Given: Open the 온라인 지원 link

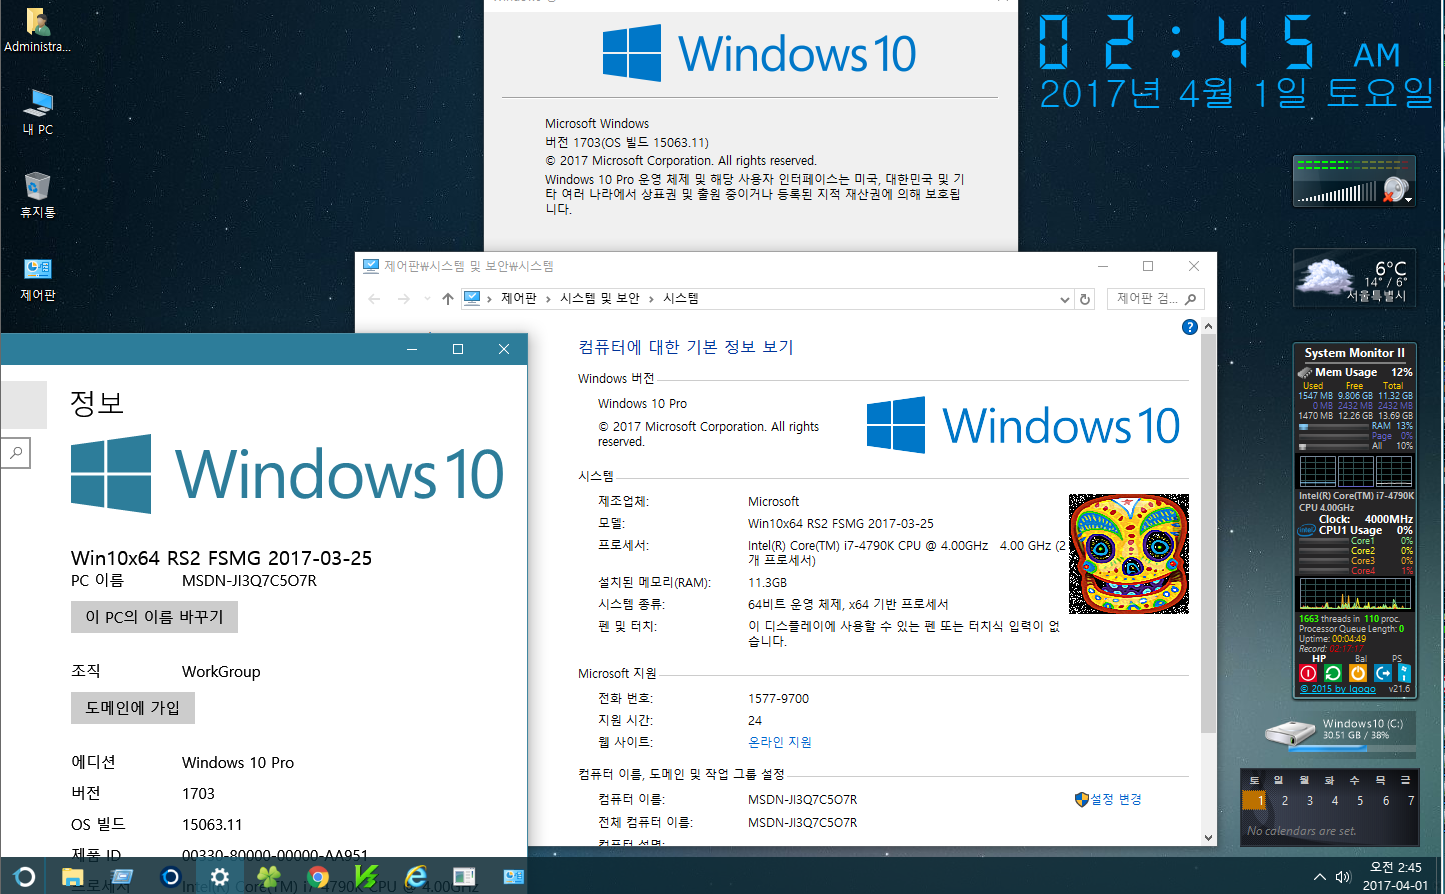Looking at the screenshot, I should pyautogui.click(x=780, y=742).
